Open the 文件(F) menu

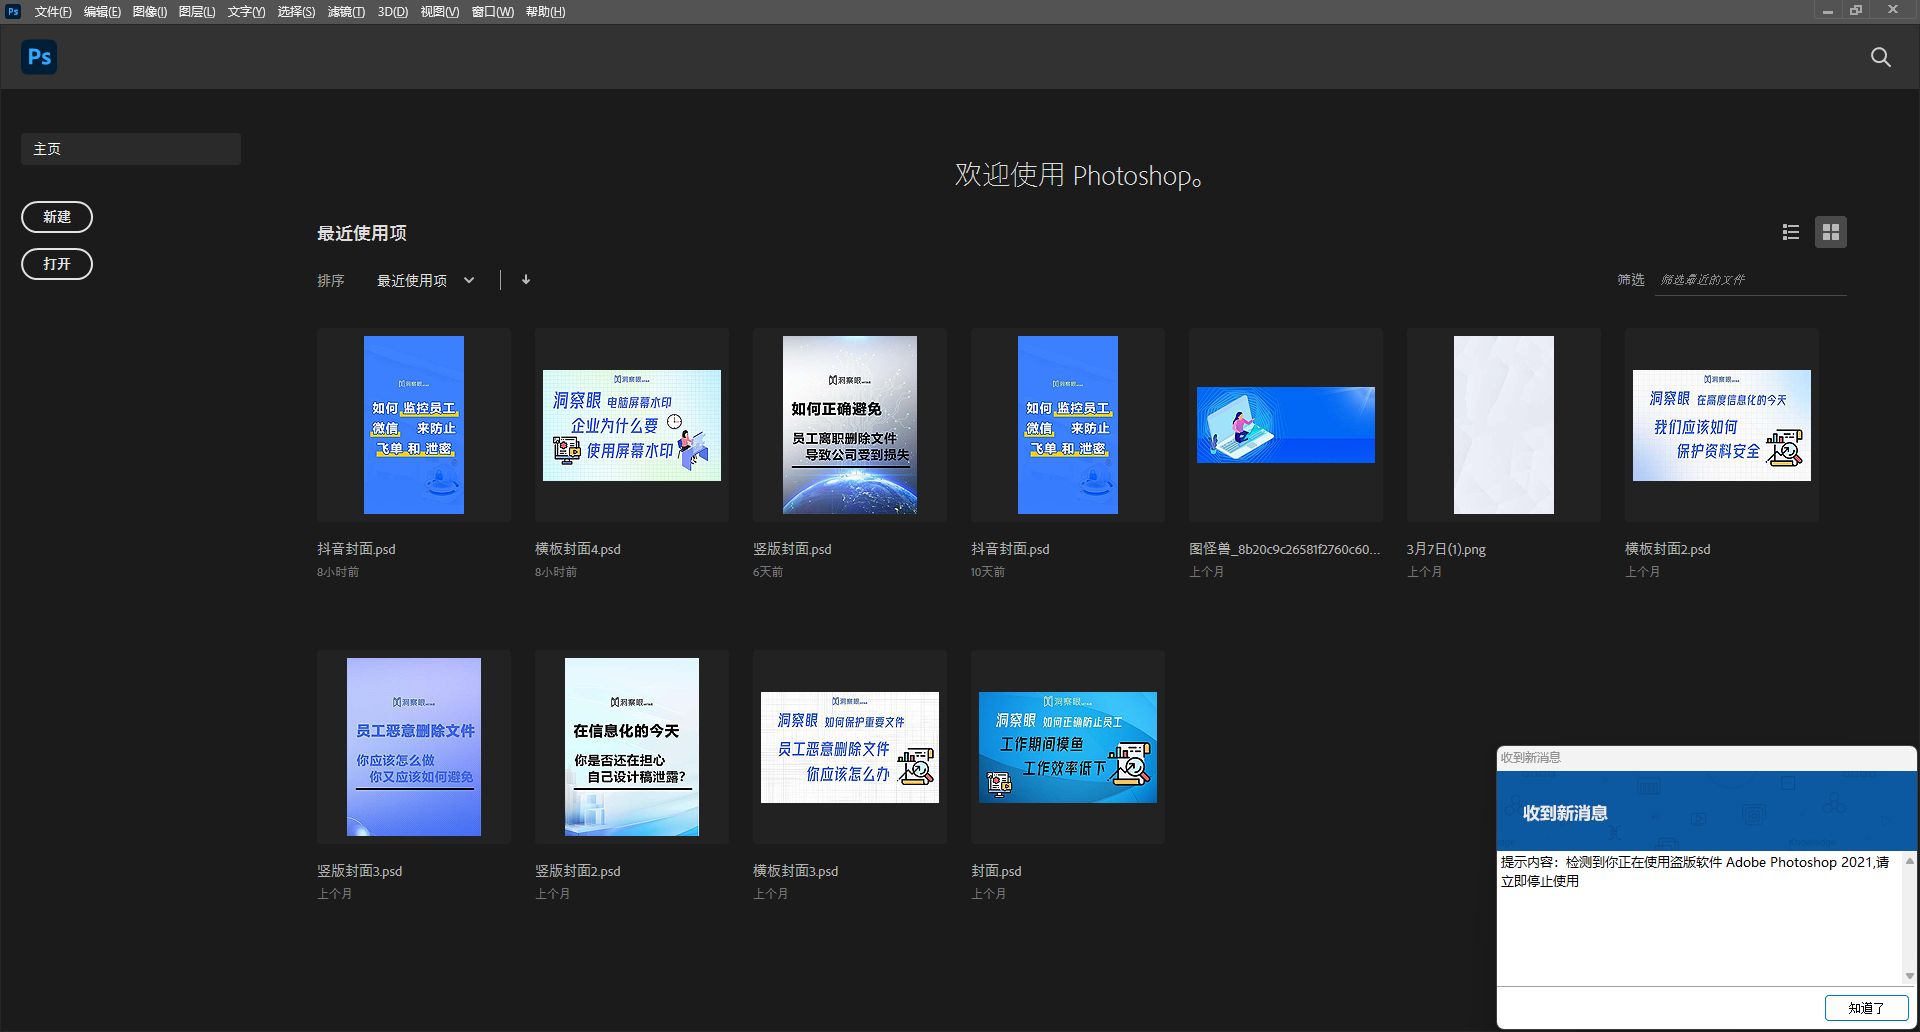(x=53, y=12)
